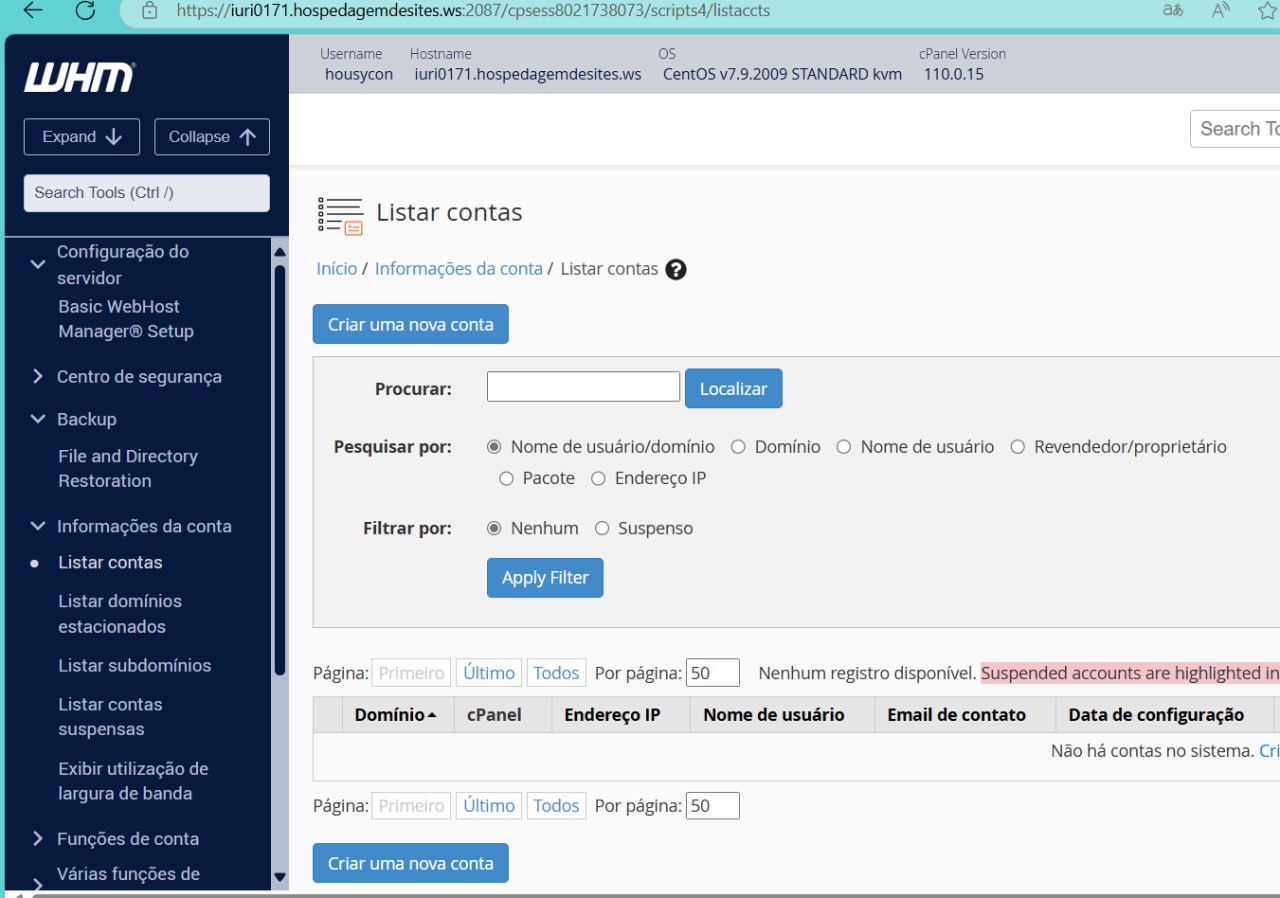Click the Primeiro button above the table
The image size is (1280, 898).
coord(411,673)
